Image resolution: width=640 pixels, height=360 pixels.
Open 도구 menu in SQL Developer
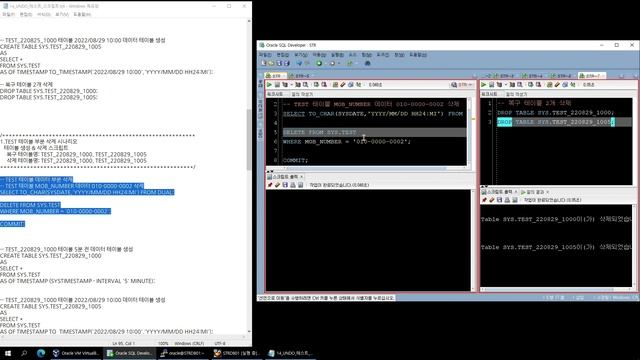(x=382, y=55)
